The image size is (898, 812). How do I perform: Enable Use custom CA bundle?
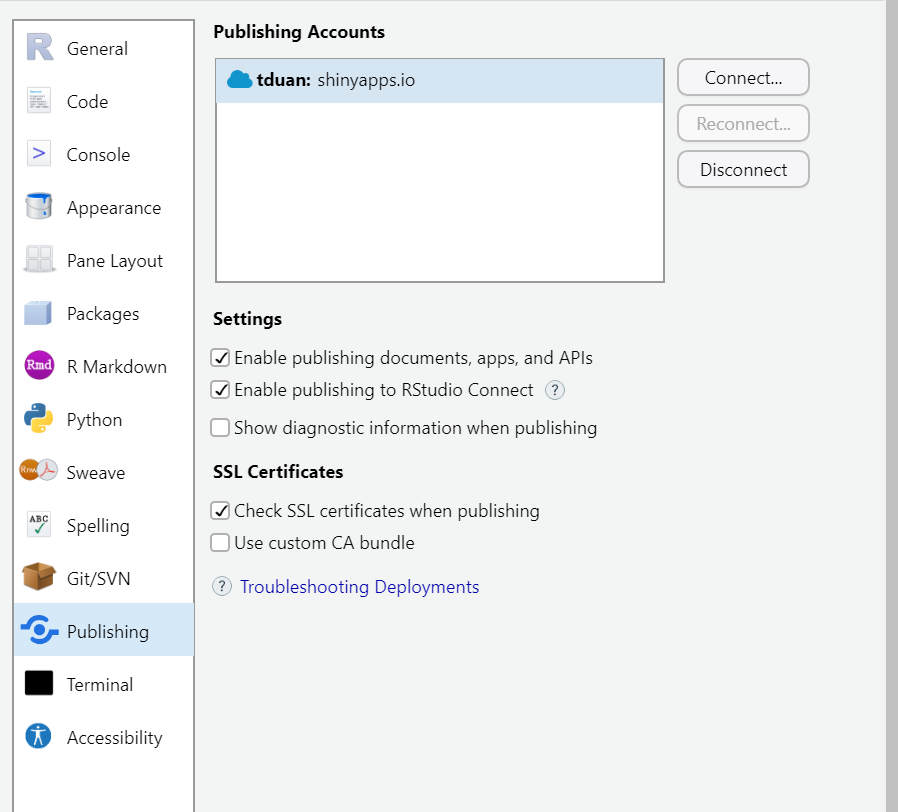coord(221,543)
